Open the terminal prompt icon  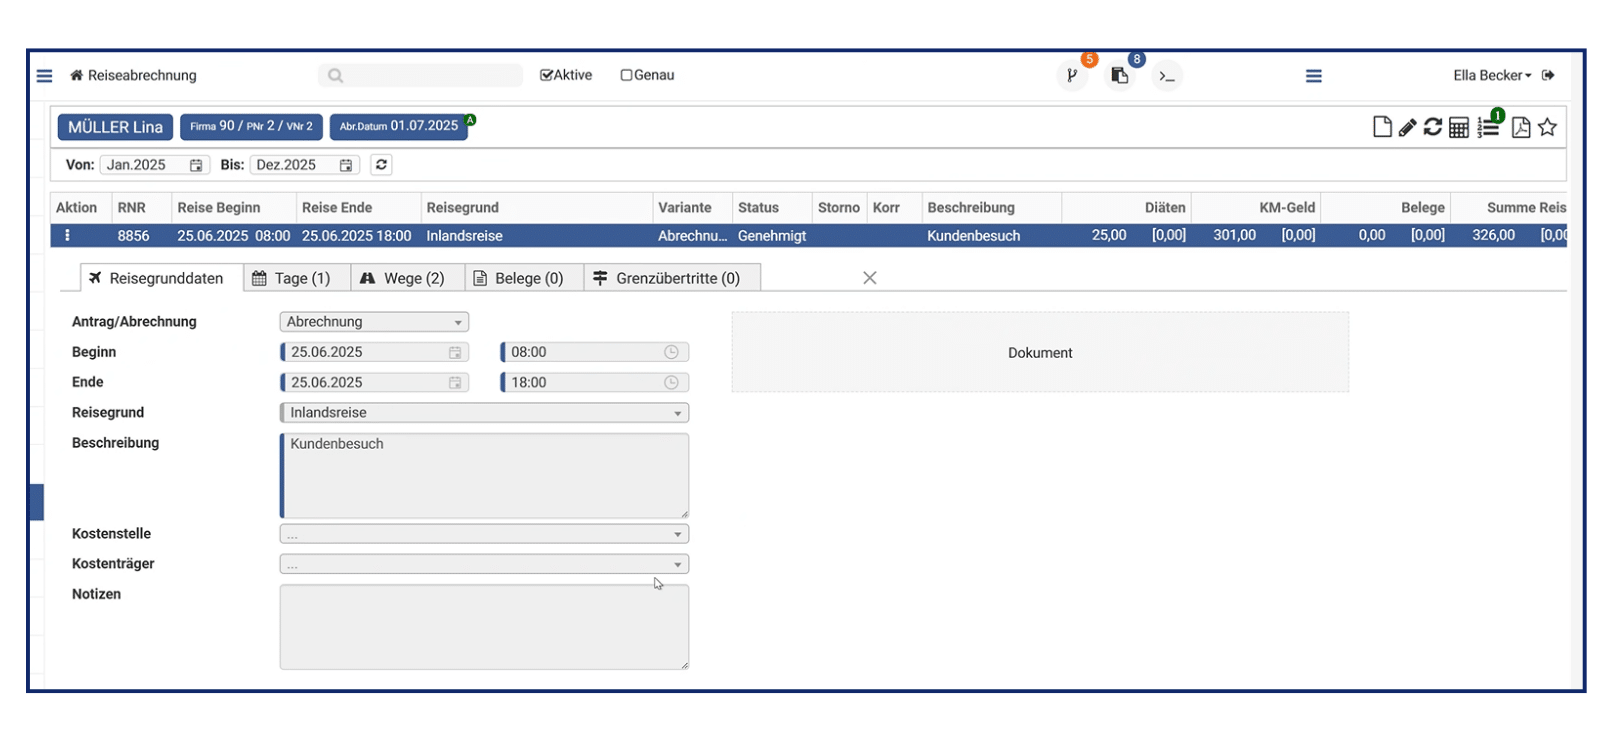pos(1167,76)
